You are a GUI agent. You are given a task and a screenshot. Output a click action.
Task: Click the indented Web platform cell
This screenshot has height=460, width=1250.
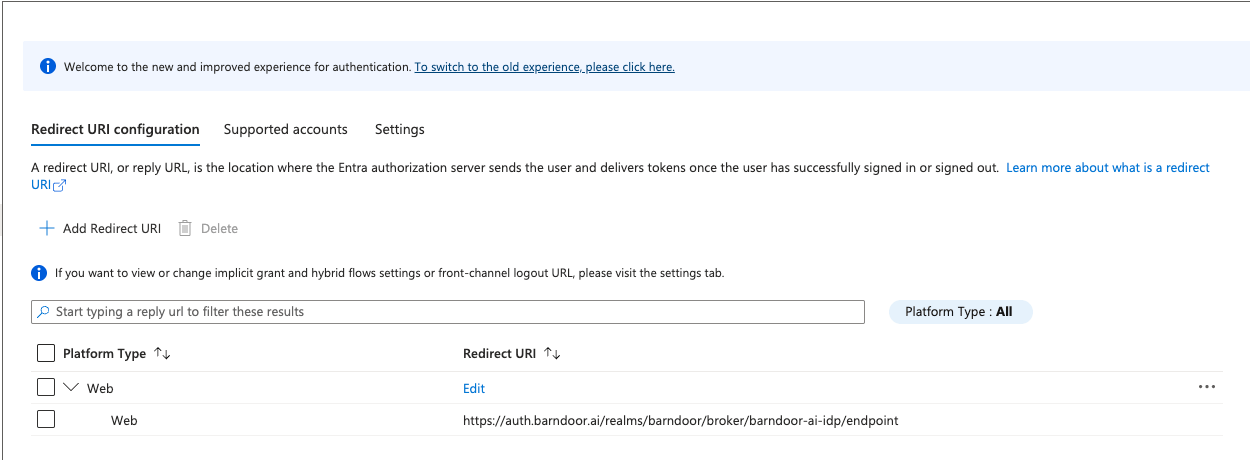124,421
